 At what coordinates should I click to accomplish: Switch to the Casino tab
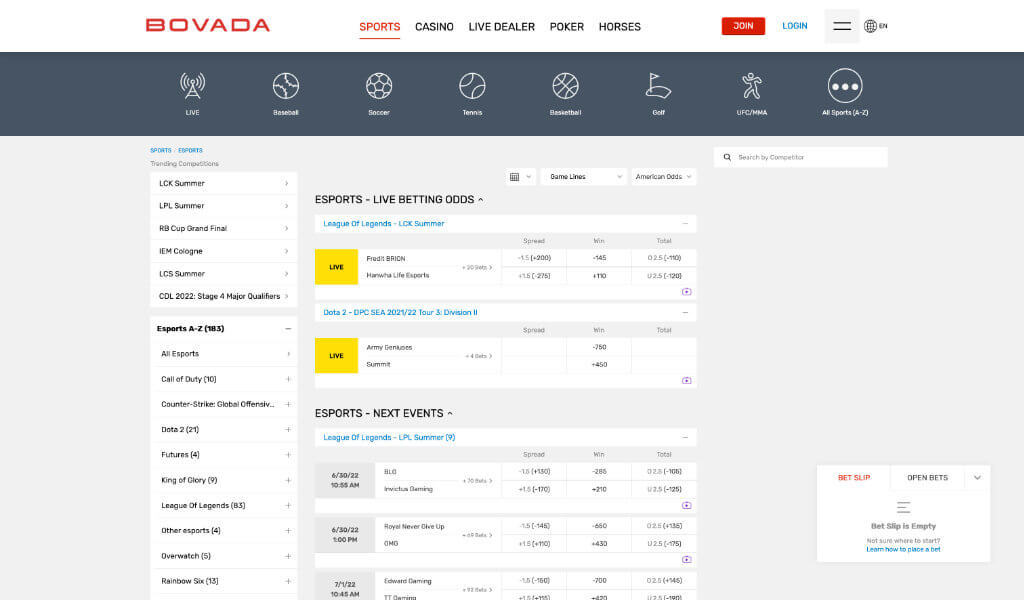[x=434, y=27]
